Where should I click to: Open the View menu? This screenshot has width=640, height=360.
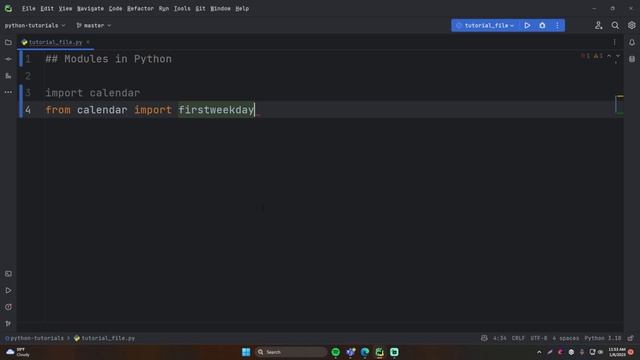[65, 8]
